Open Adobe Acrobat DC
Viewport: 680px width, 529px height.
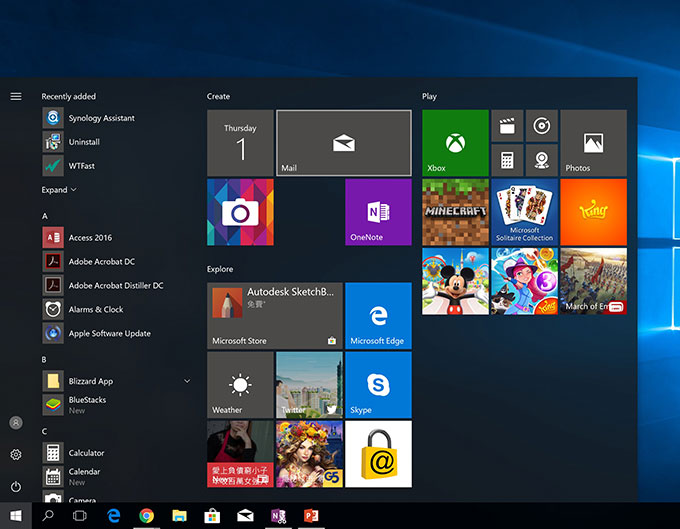coord(116,261)
